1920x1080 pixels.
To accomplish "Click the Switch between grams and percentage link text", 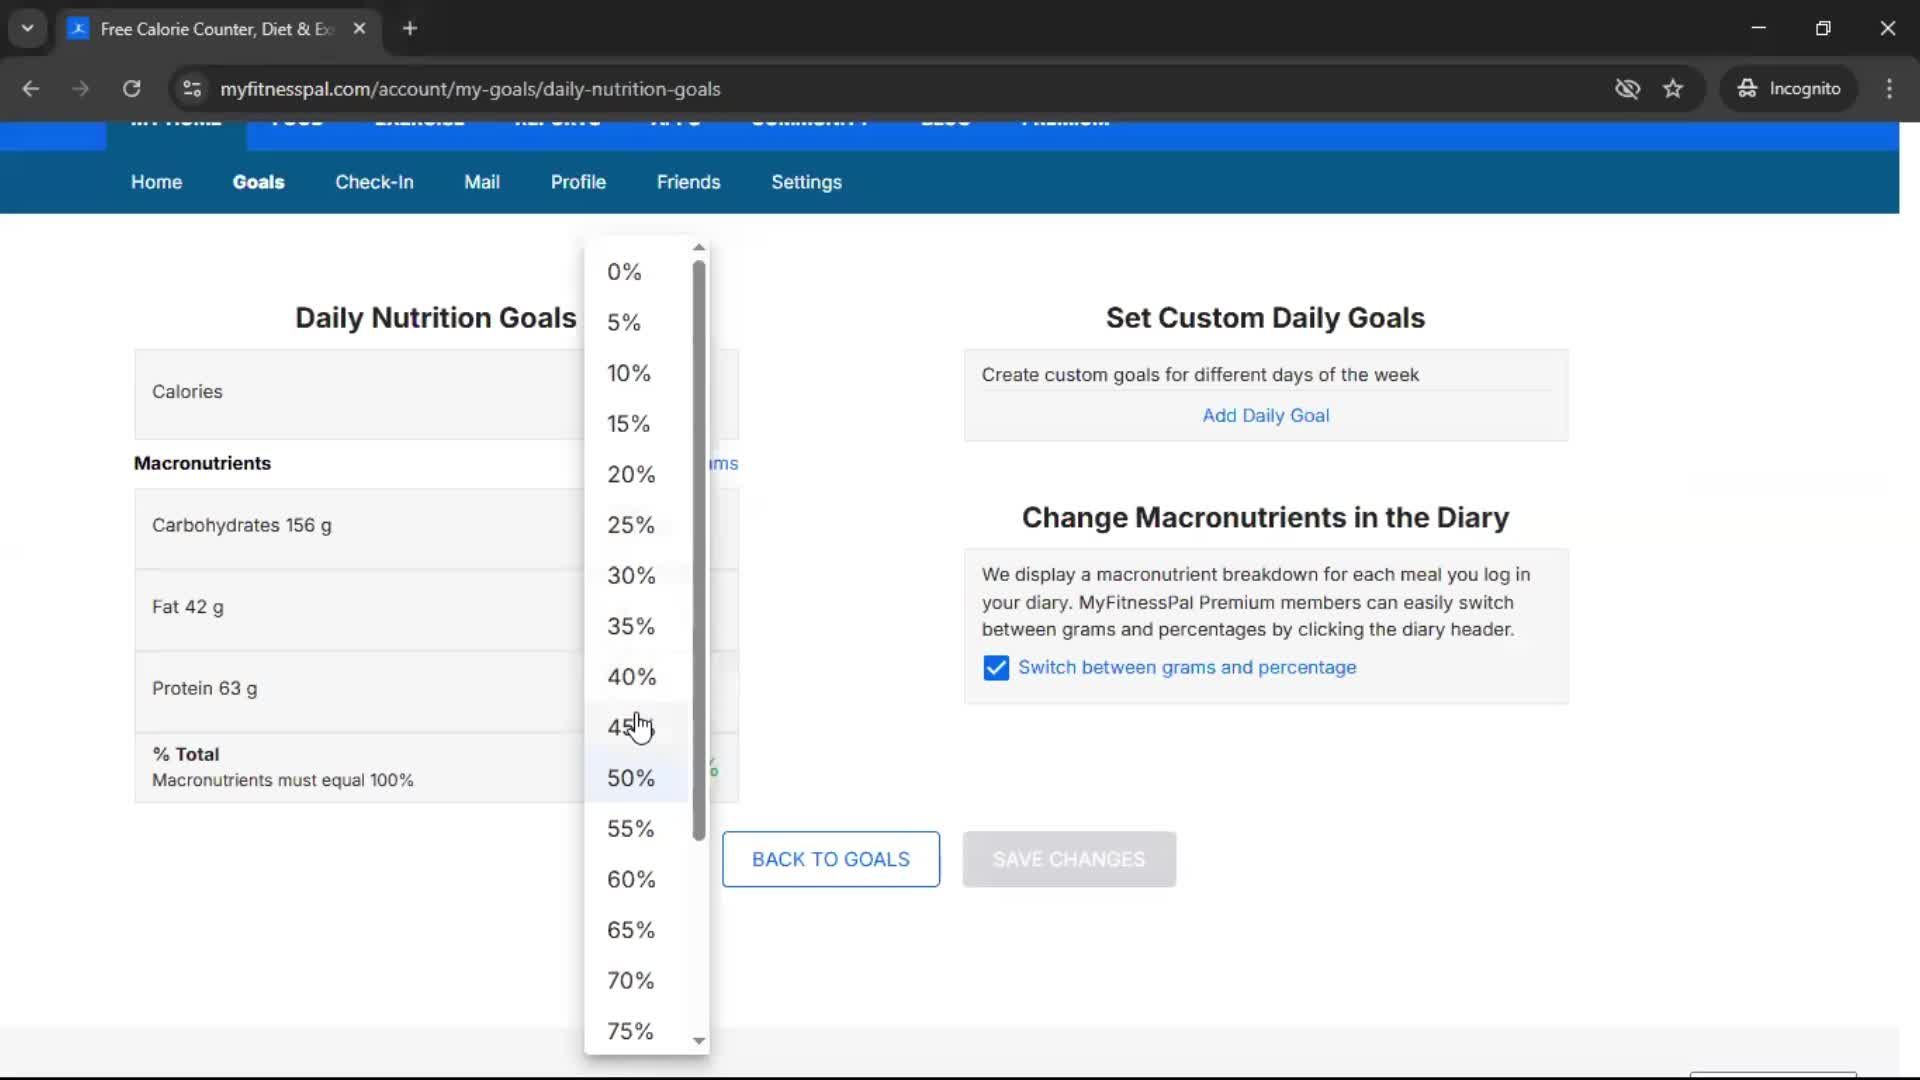I will (1187, 668).
